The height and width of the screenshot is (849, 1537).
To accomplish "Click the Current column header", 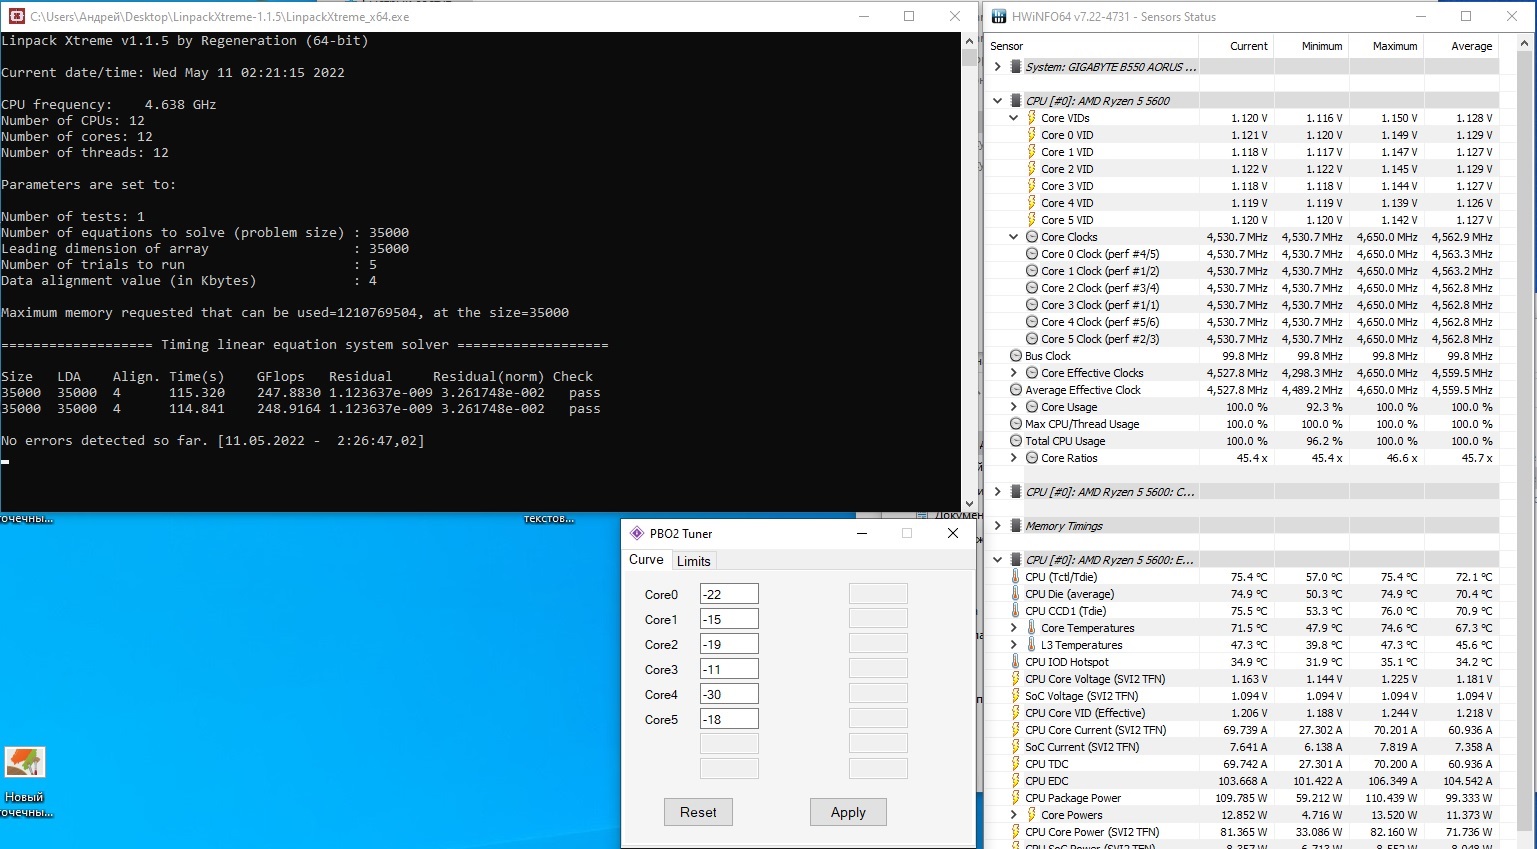I will pos(1236,46).
